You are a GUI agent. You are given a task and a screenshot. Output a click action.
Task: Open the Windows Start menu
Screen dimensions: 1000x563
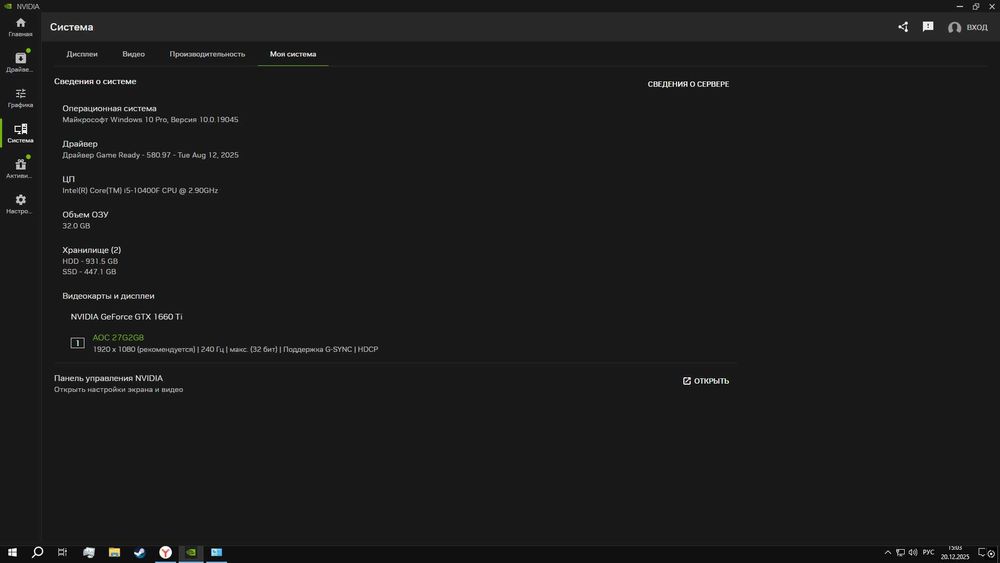click(x=12, y=552)
